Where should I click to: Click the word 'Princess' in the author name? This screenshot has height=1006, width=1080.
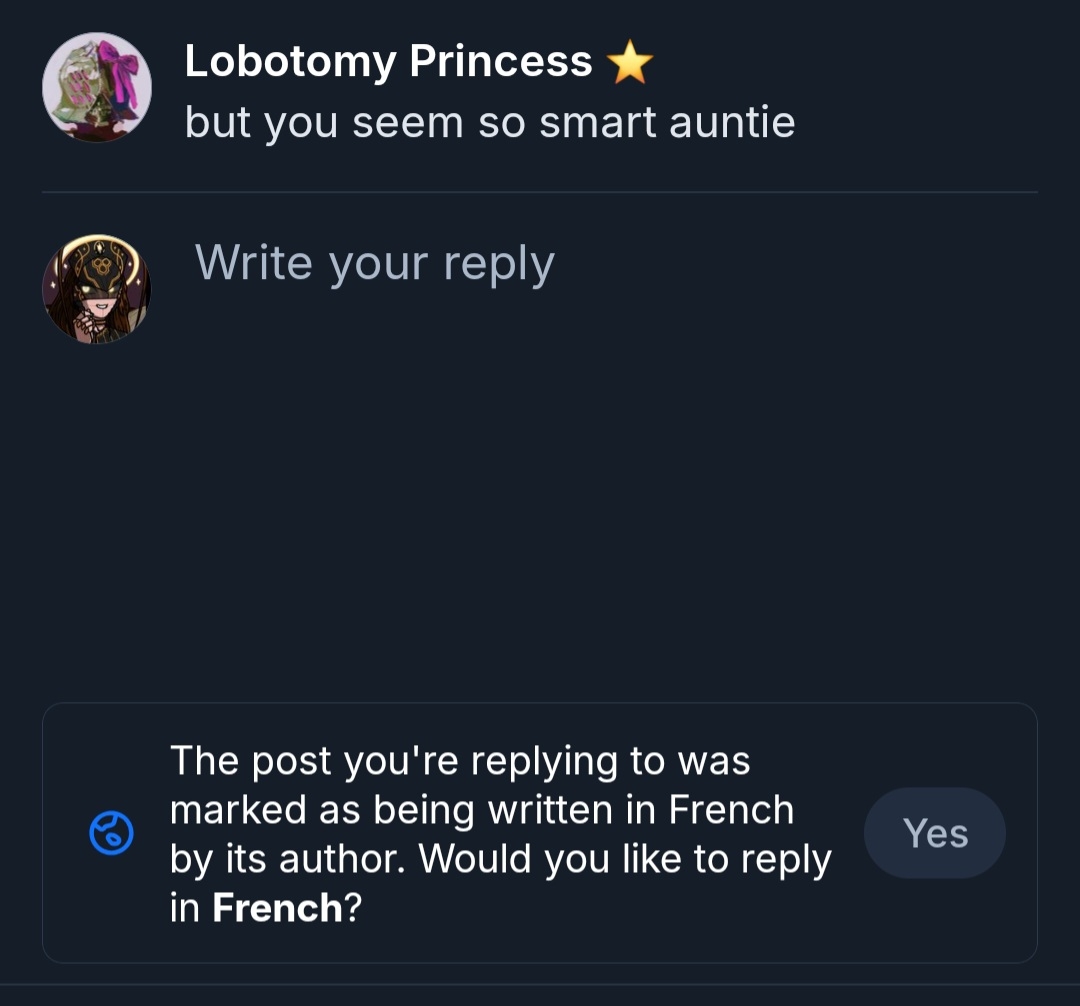pos(501,62)
